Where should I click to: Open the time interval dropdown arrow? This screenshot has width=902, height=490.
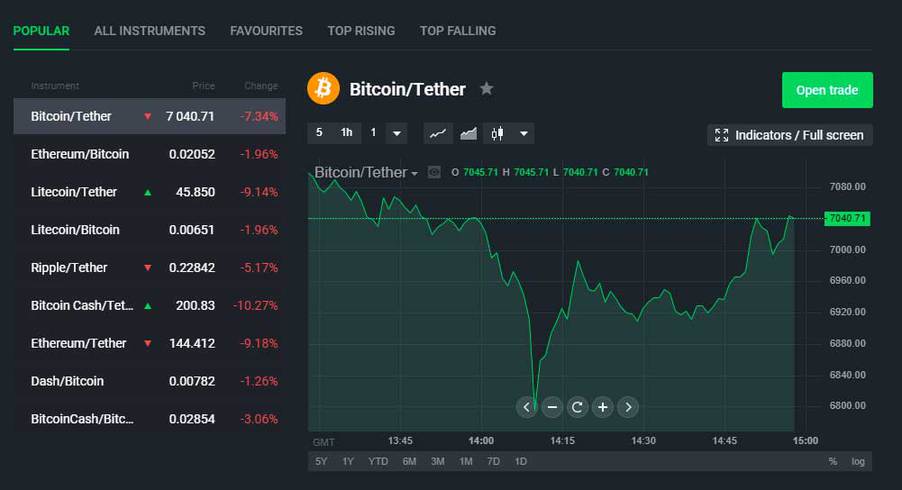[396, 133]
